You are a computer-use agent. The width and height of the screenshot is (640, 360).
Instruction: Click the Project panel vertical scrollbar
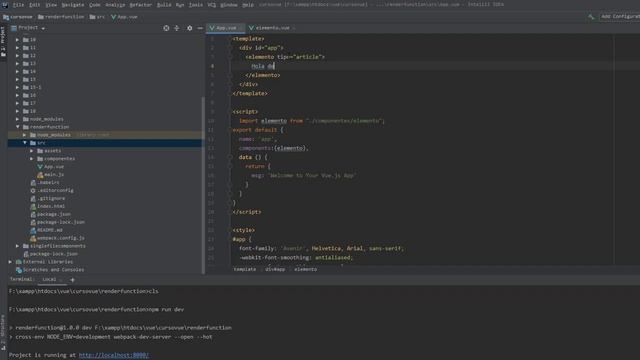point(203,186)
